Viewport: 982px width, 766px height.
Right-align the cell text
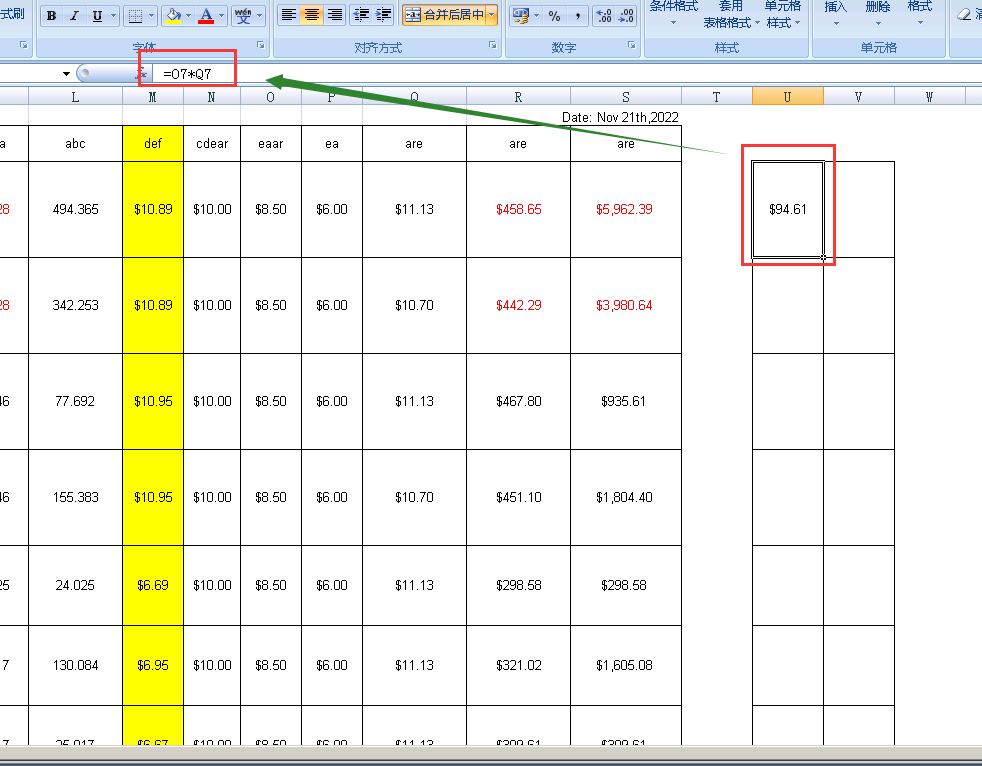pos(335,15)
